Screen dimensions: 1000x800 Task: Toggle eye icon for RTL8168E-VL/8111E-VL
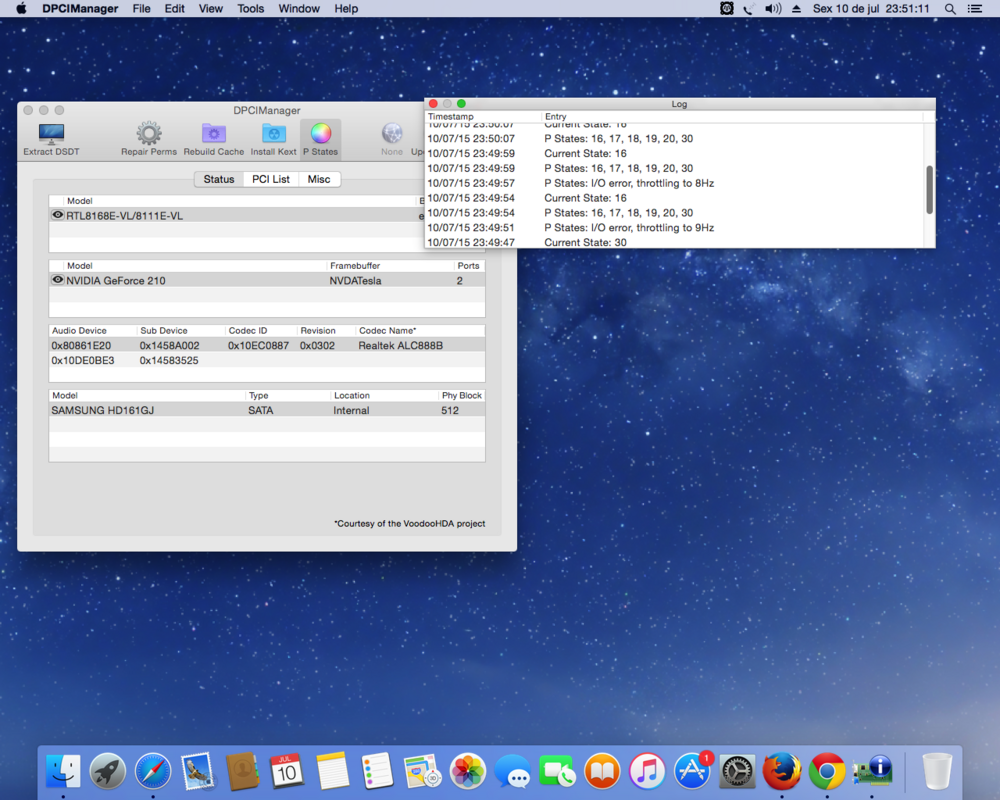coord(58,215)
